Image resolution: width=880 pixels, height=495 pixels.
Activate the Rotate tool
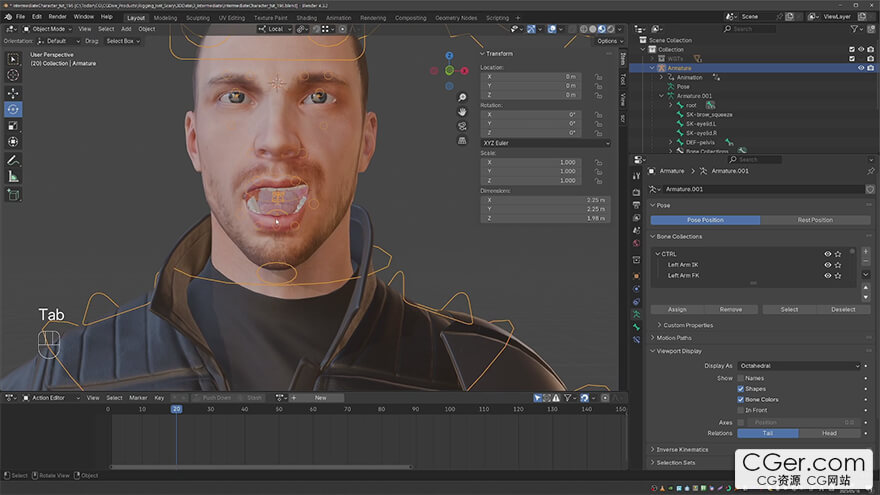click(x=13, y=109)
